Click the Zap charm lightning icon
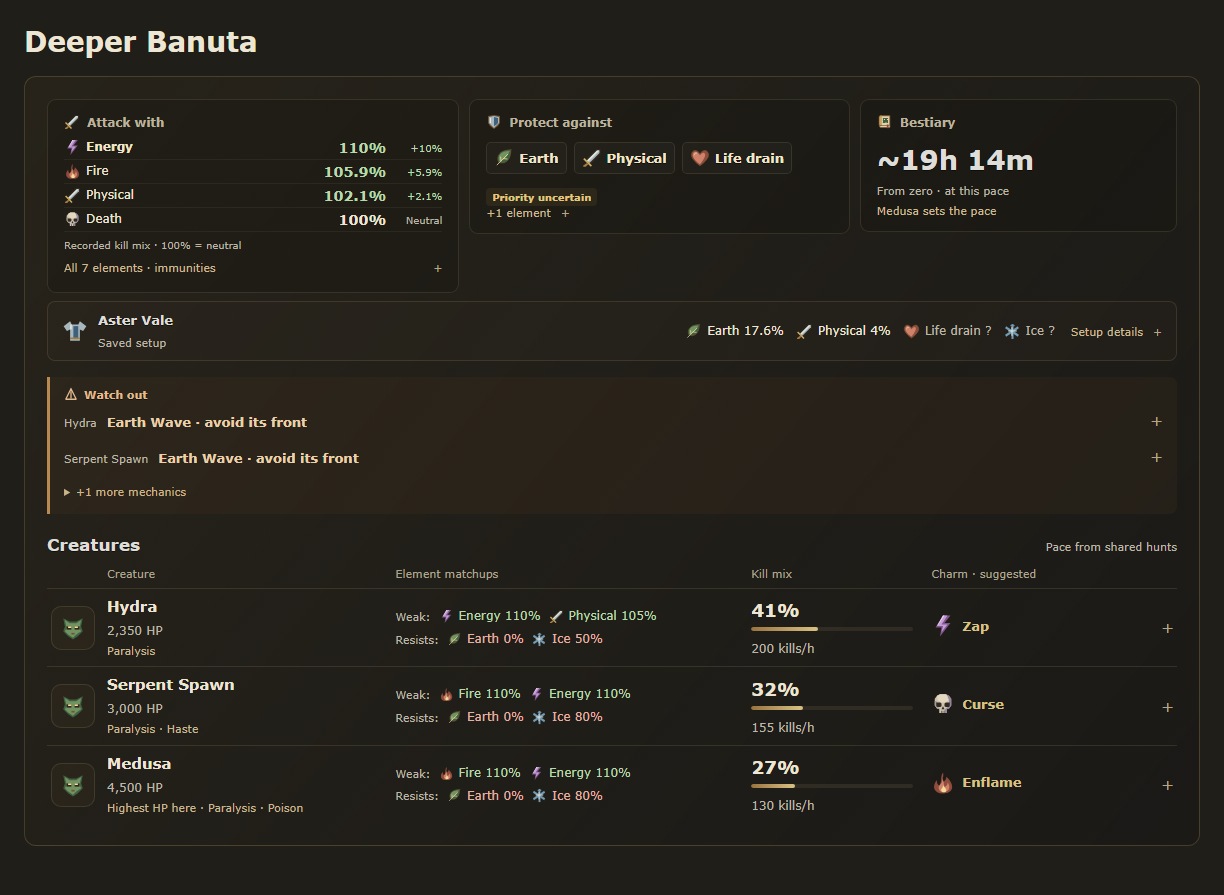1224x895 pixels. [943, 626]
